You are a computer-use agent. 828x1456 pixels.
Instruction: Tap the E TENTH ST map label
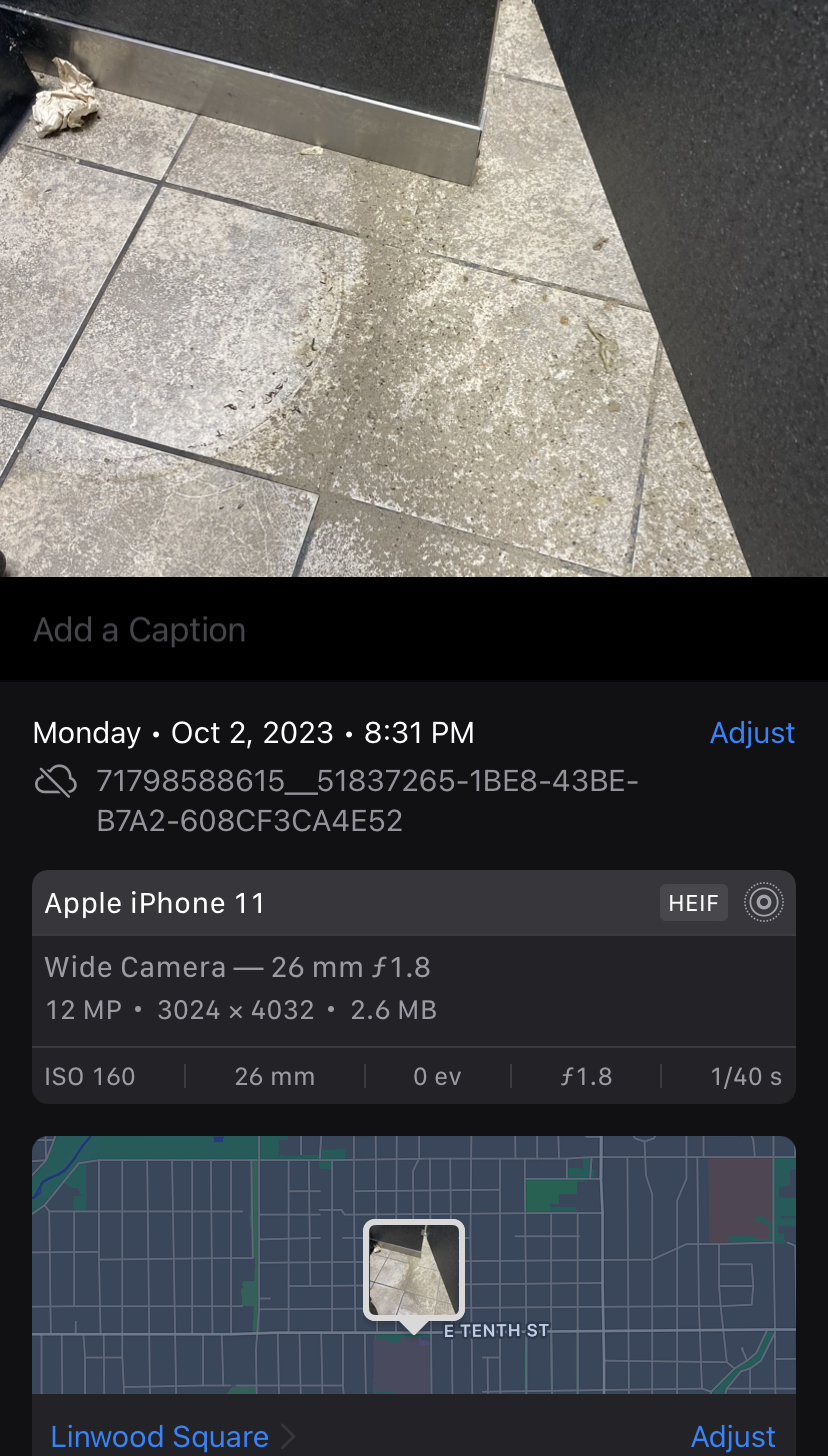(497, 1330)
